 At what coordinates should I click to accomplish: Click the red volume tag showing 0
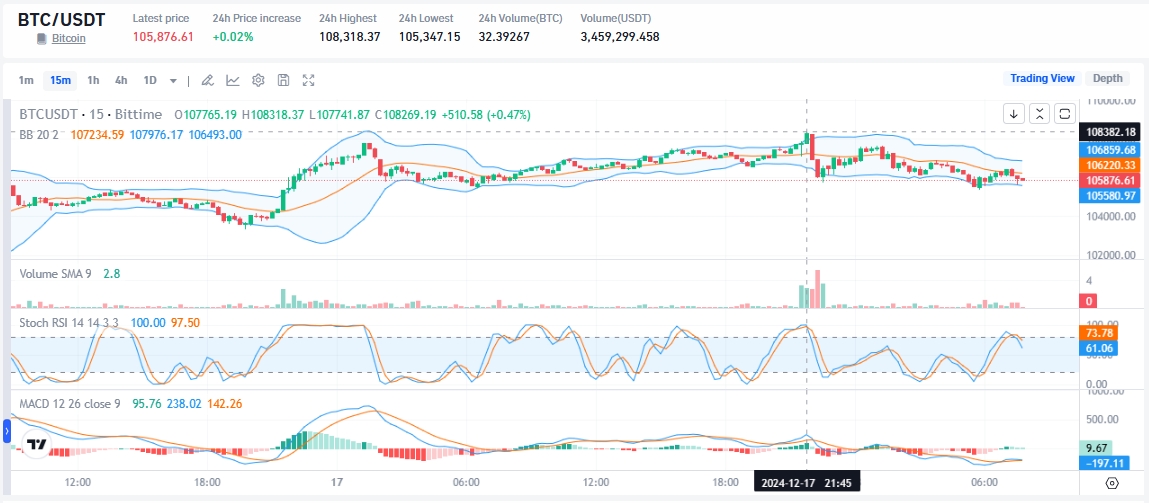click(x=1087, y=301)
